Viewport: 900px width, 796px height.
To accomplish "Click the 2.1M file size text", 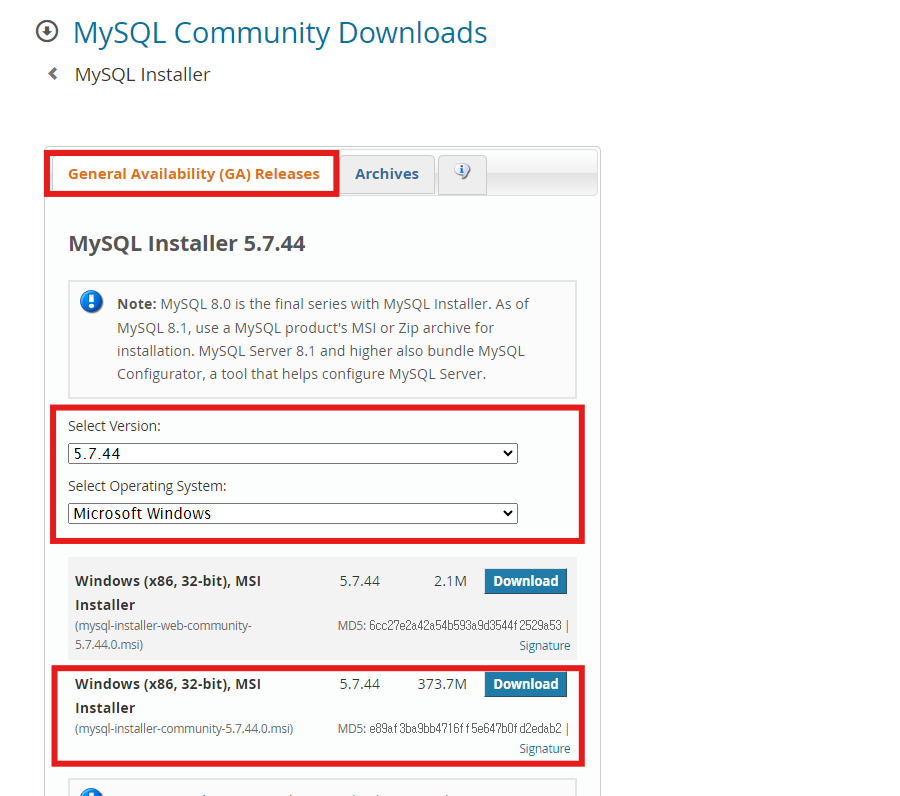I will [x=450, y=581].
